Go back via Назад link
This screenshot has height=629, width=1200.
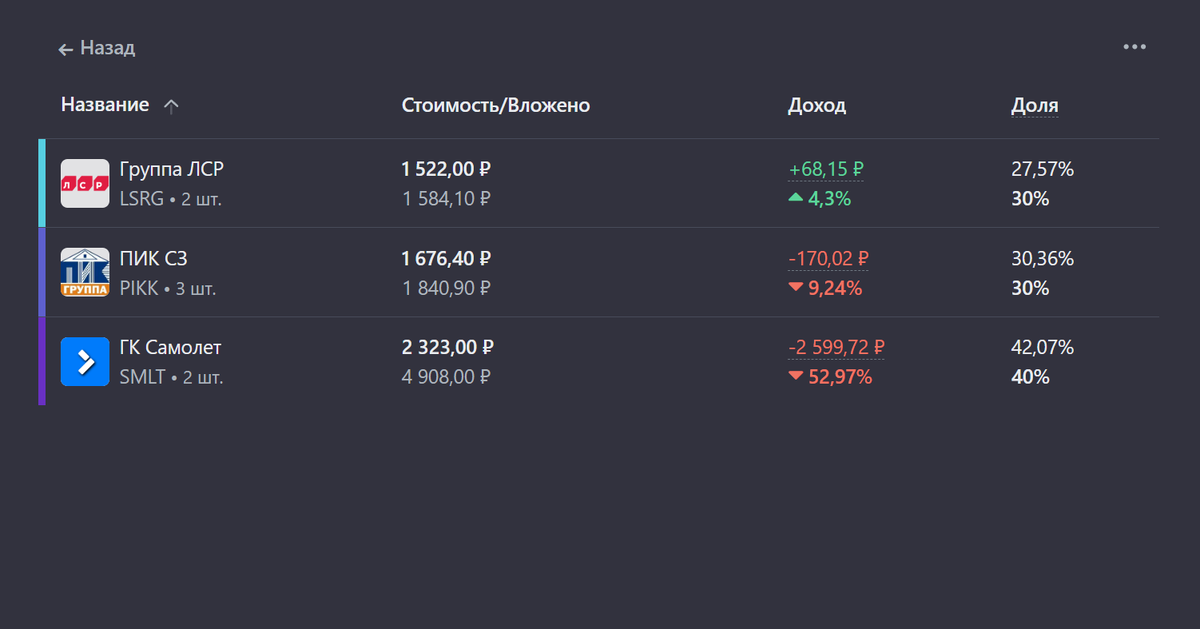tap(107, 48)
